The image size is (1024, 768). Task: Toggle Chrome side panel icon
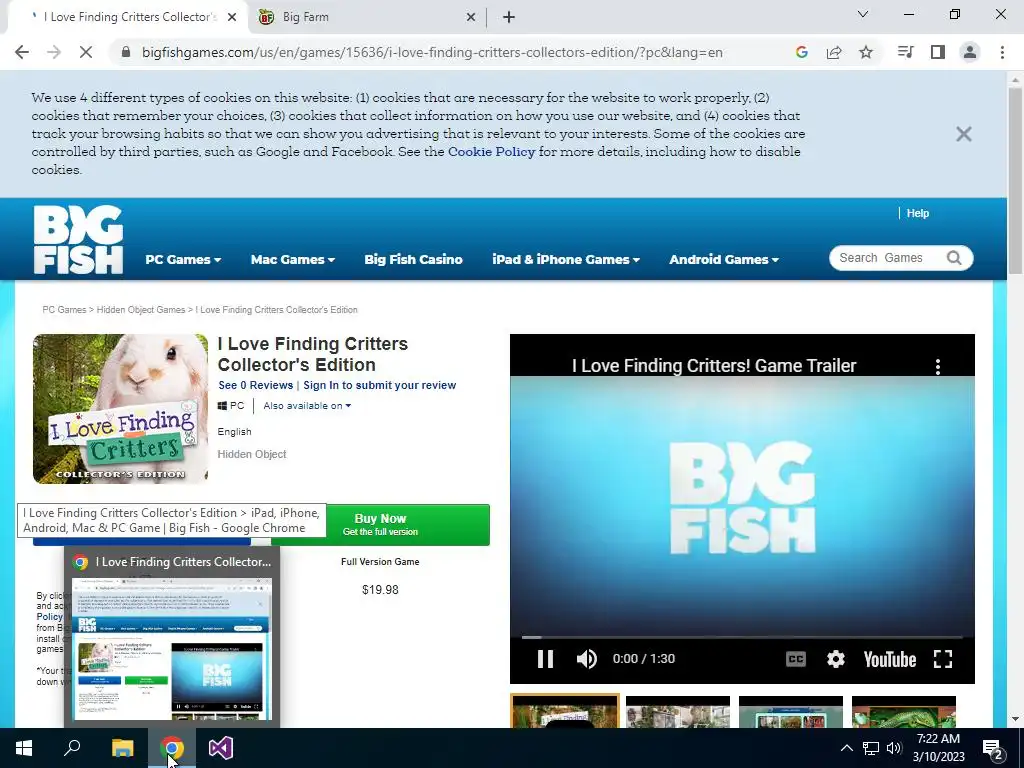[x=938, y=52]
